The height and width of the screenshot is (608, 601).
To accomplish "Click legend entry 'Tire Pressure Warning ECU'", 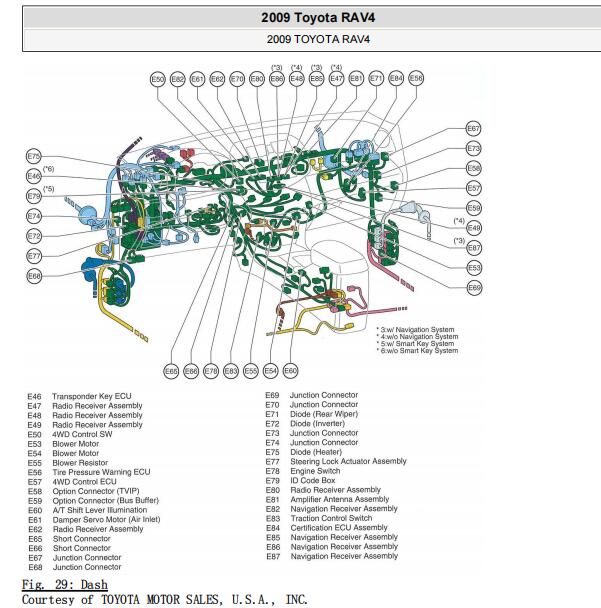I will click(101, 472).
